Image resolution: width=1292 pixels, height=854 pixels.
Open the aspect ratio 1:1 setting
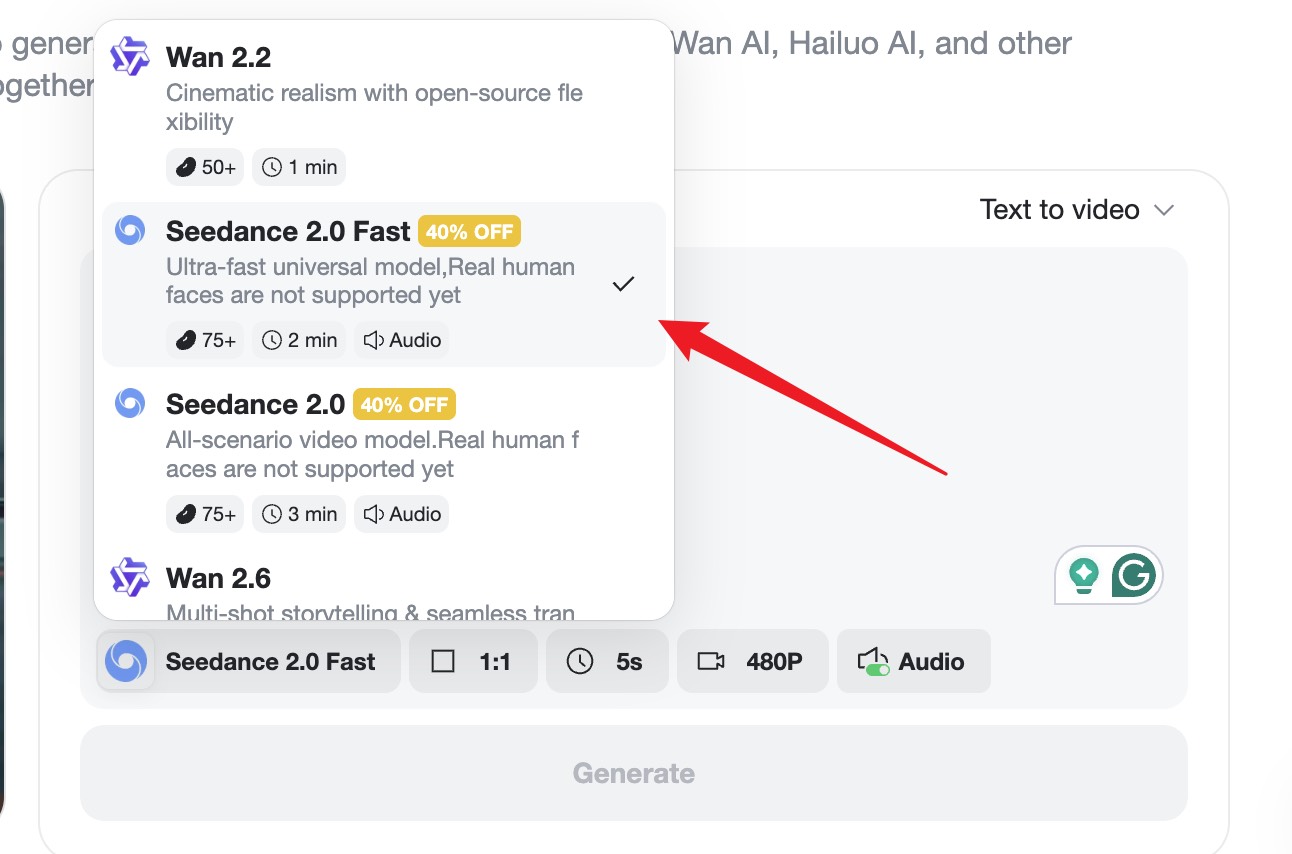(473, 661)
